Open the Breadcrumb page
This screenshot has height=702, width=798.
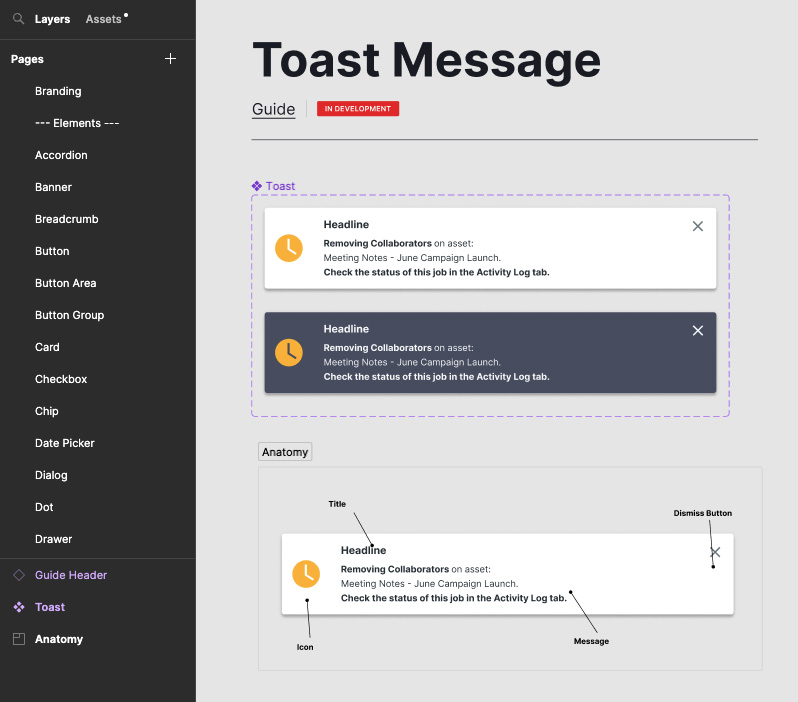tap(67, 219)
